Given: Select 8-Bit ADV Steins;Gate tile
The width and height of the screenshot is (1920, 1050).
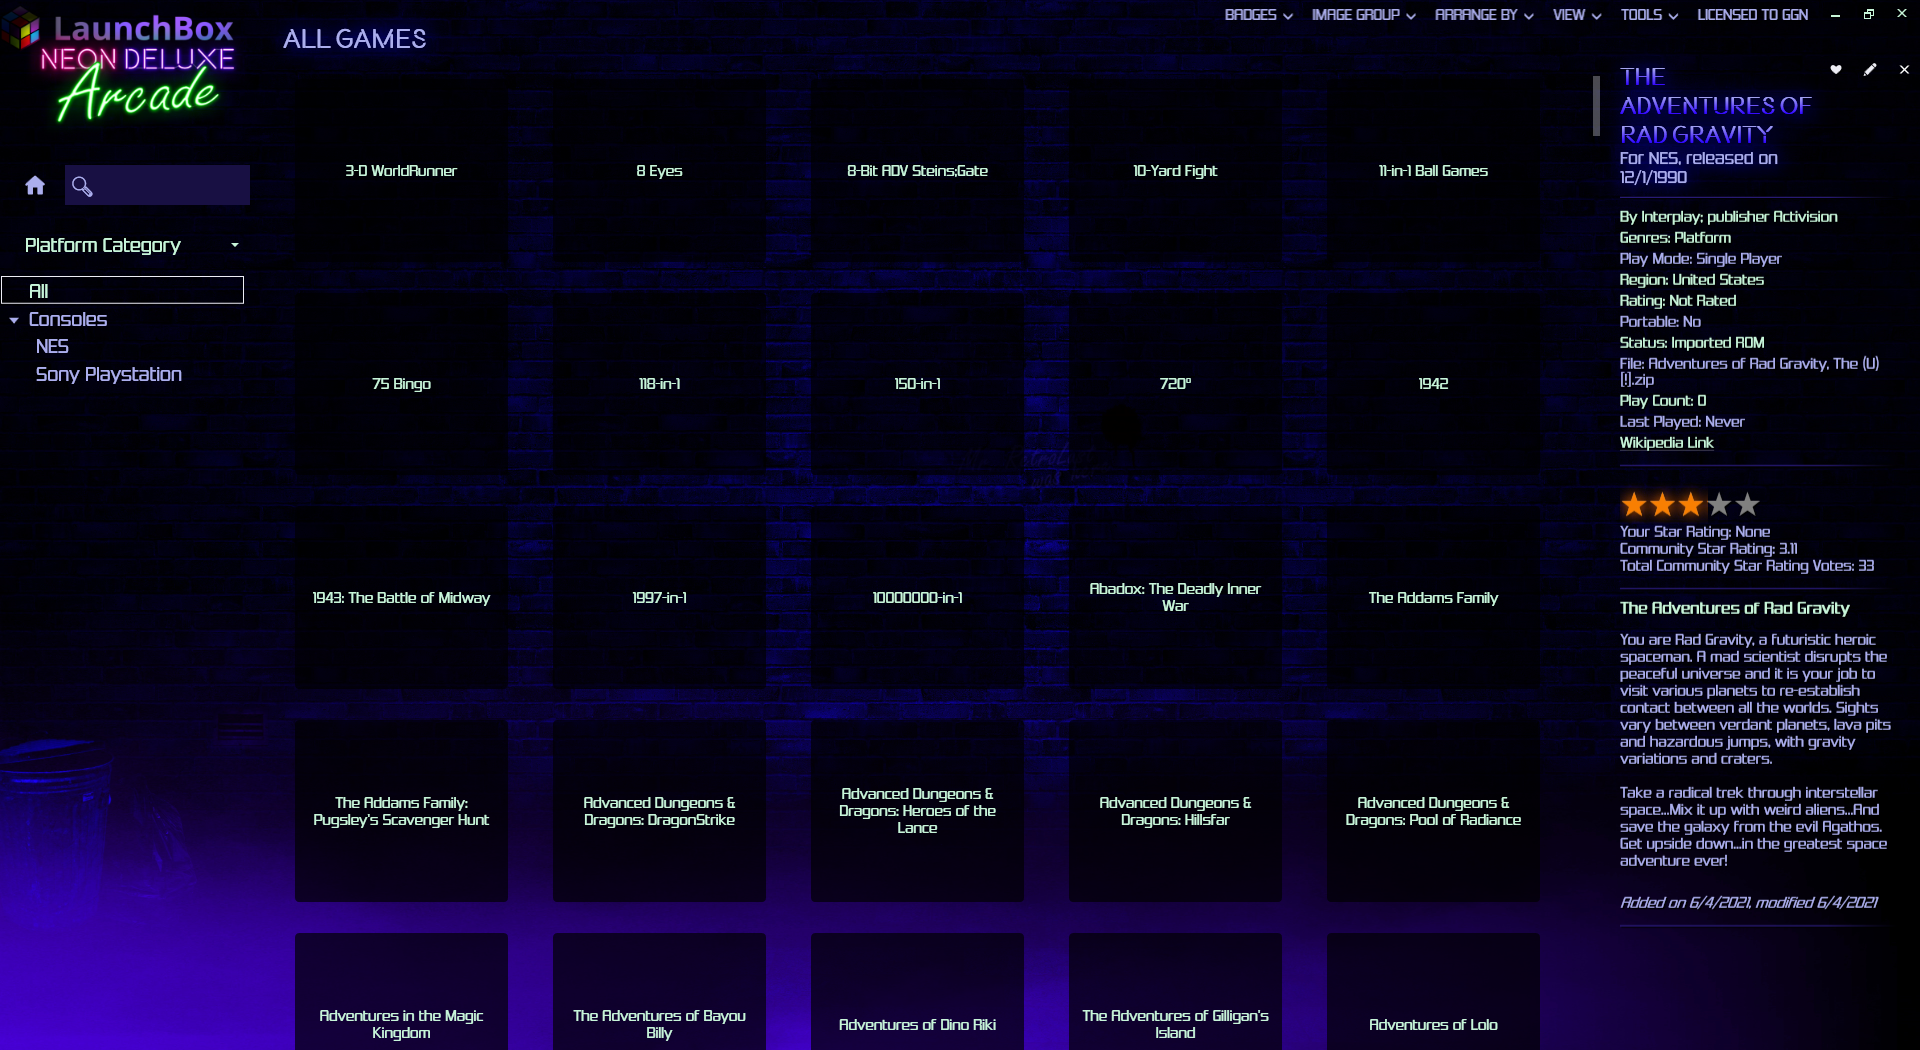Looking at the screenshot, I should point(917,171).
